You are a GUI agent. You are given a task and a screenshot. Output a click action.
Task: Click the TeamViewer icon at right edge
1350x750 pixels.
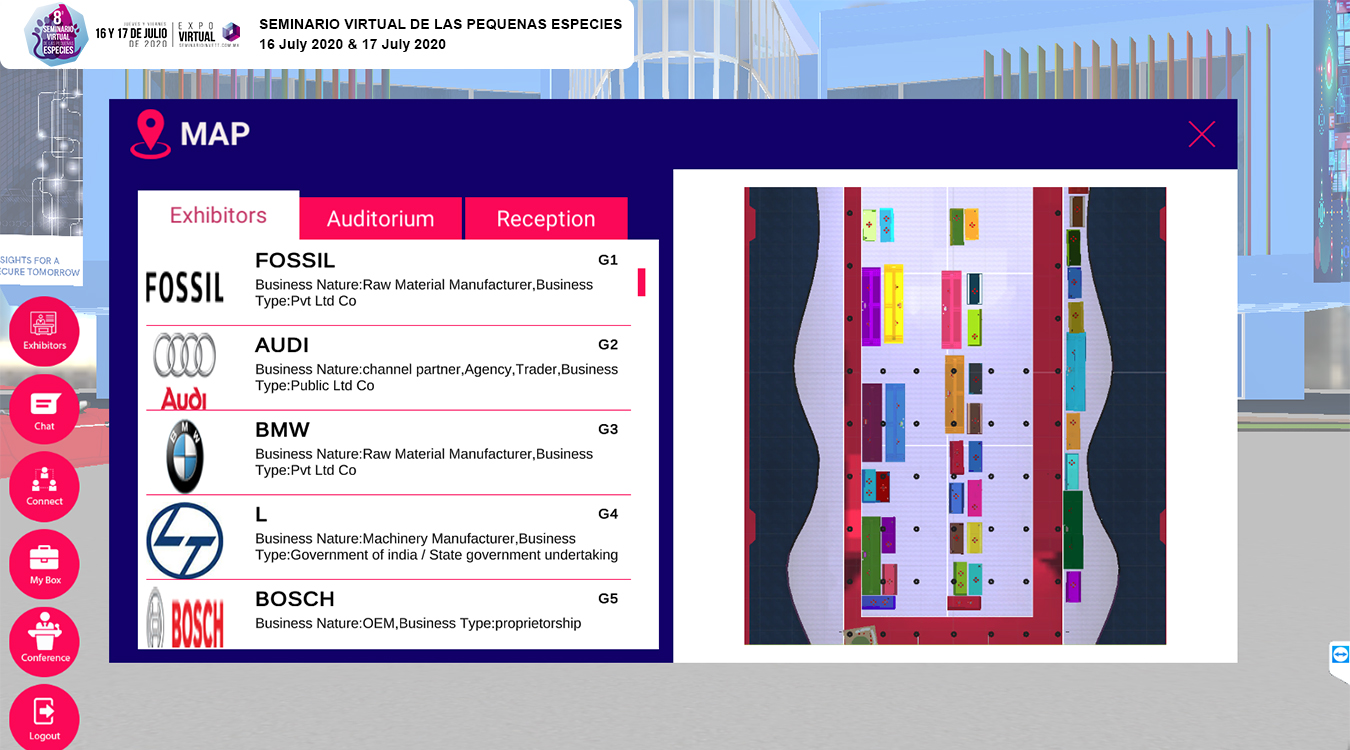click(x=1340, y=654)
